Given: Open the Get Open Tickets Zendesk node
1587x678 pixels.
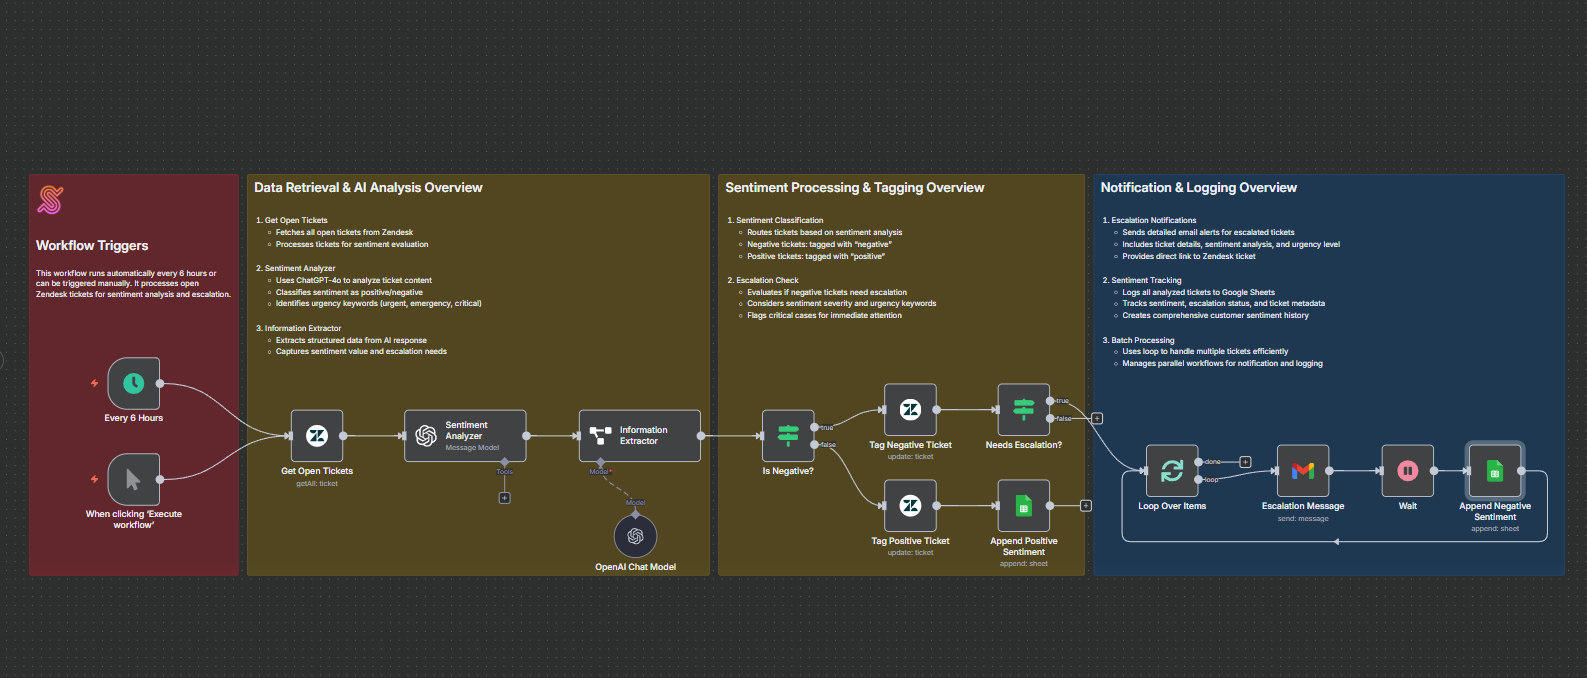Looking at the screenshot, I should point(317,436).
